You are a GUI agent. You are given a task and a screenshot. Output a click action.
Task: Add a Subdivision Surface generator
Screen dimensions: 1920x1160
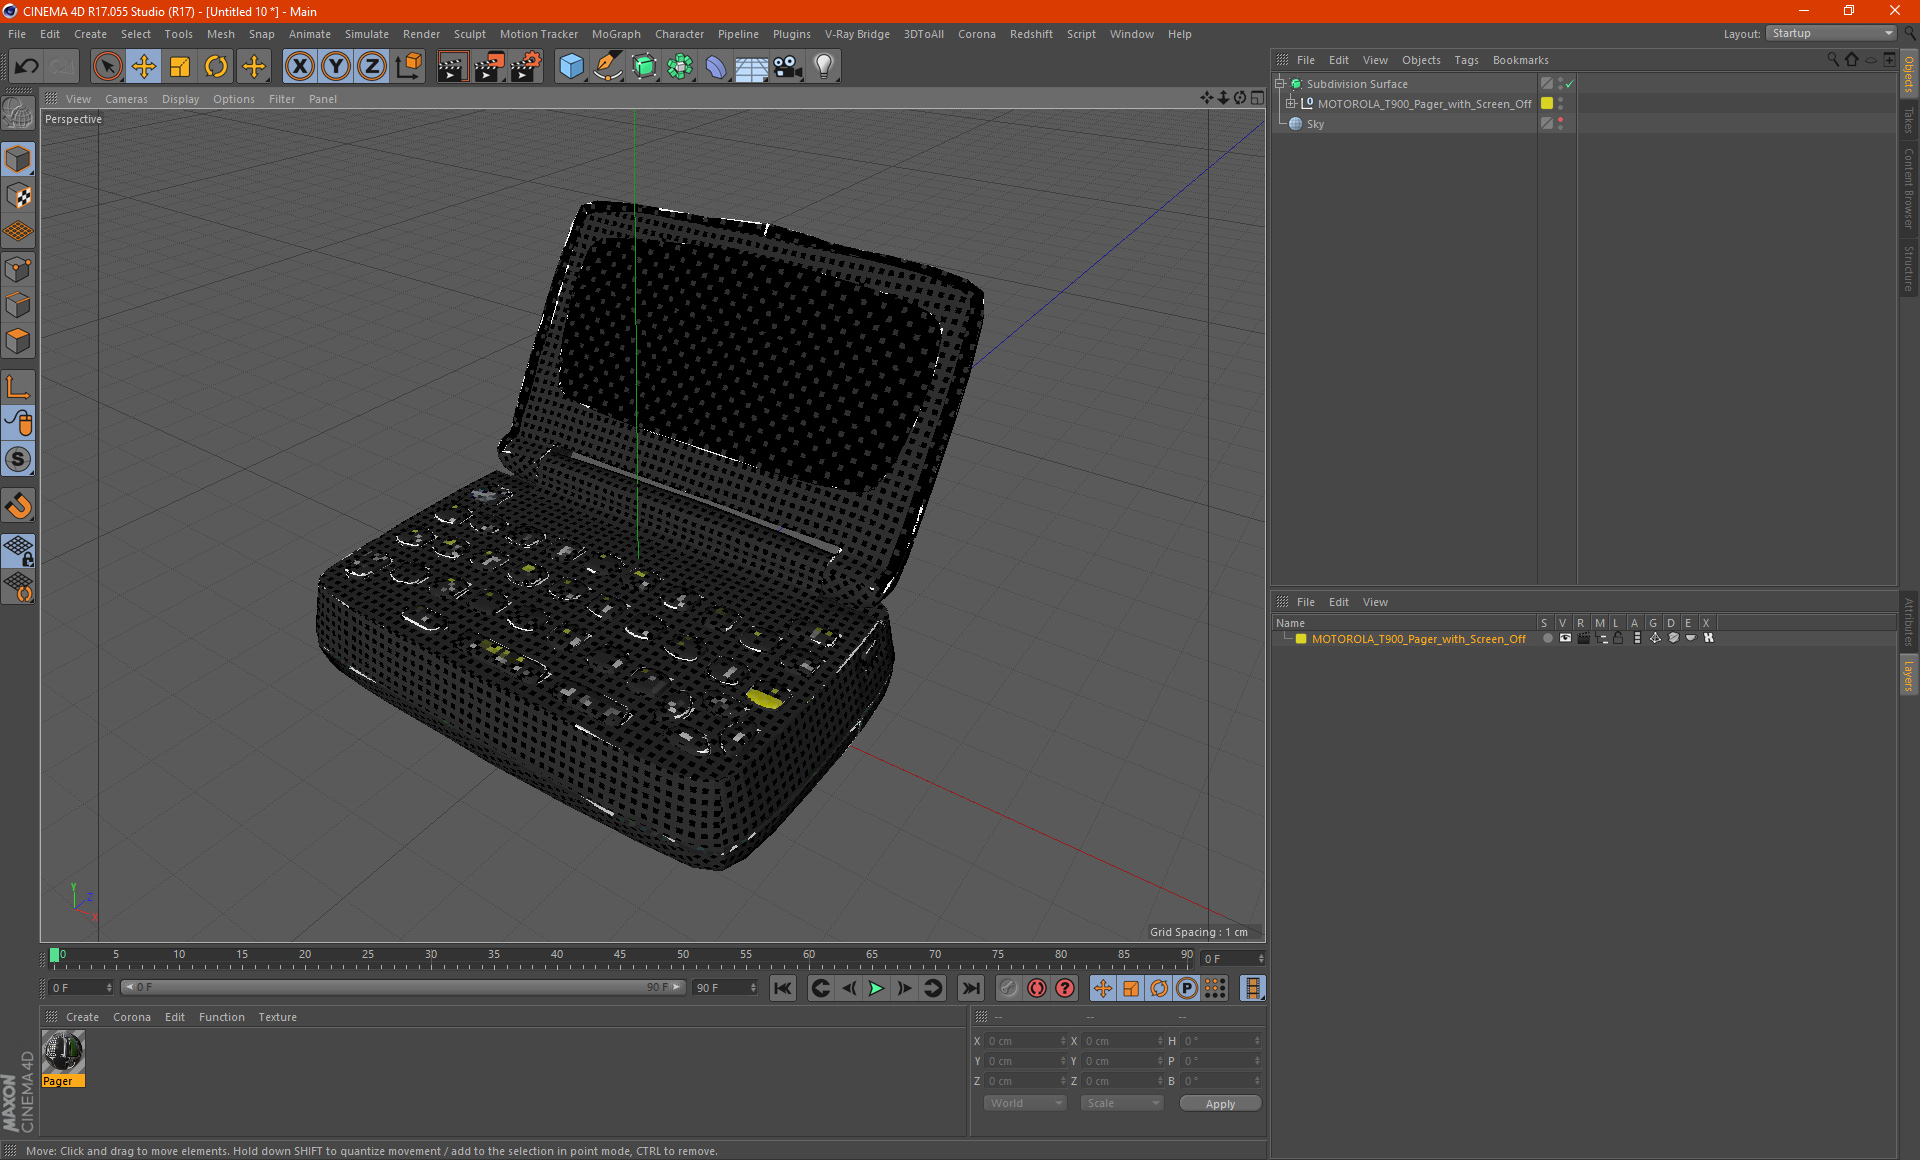click(644, 67)
